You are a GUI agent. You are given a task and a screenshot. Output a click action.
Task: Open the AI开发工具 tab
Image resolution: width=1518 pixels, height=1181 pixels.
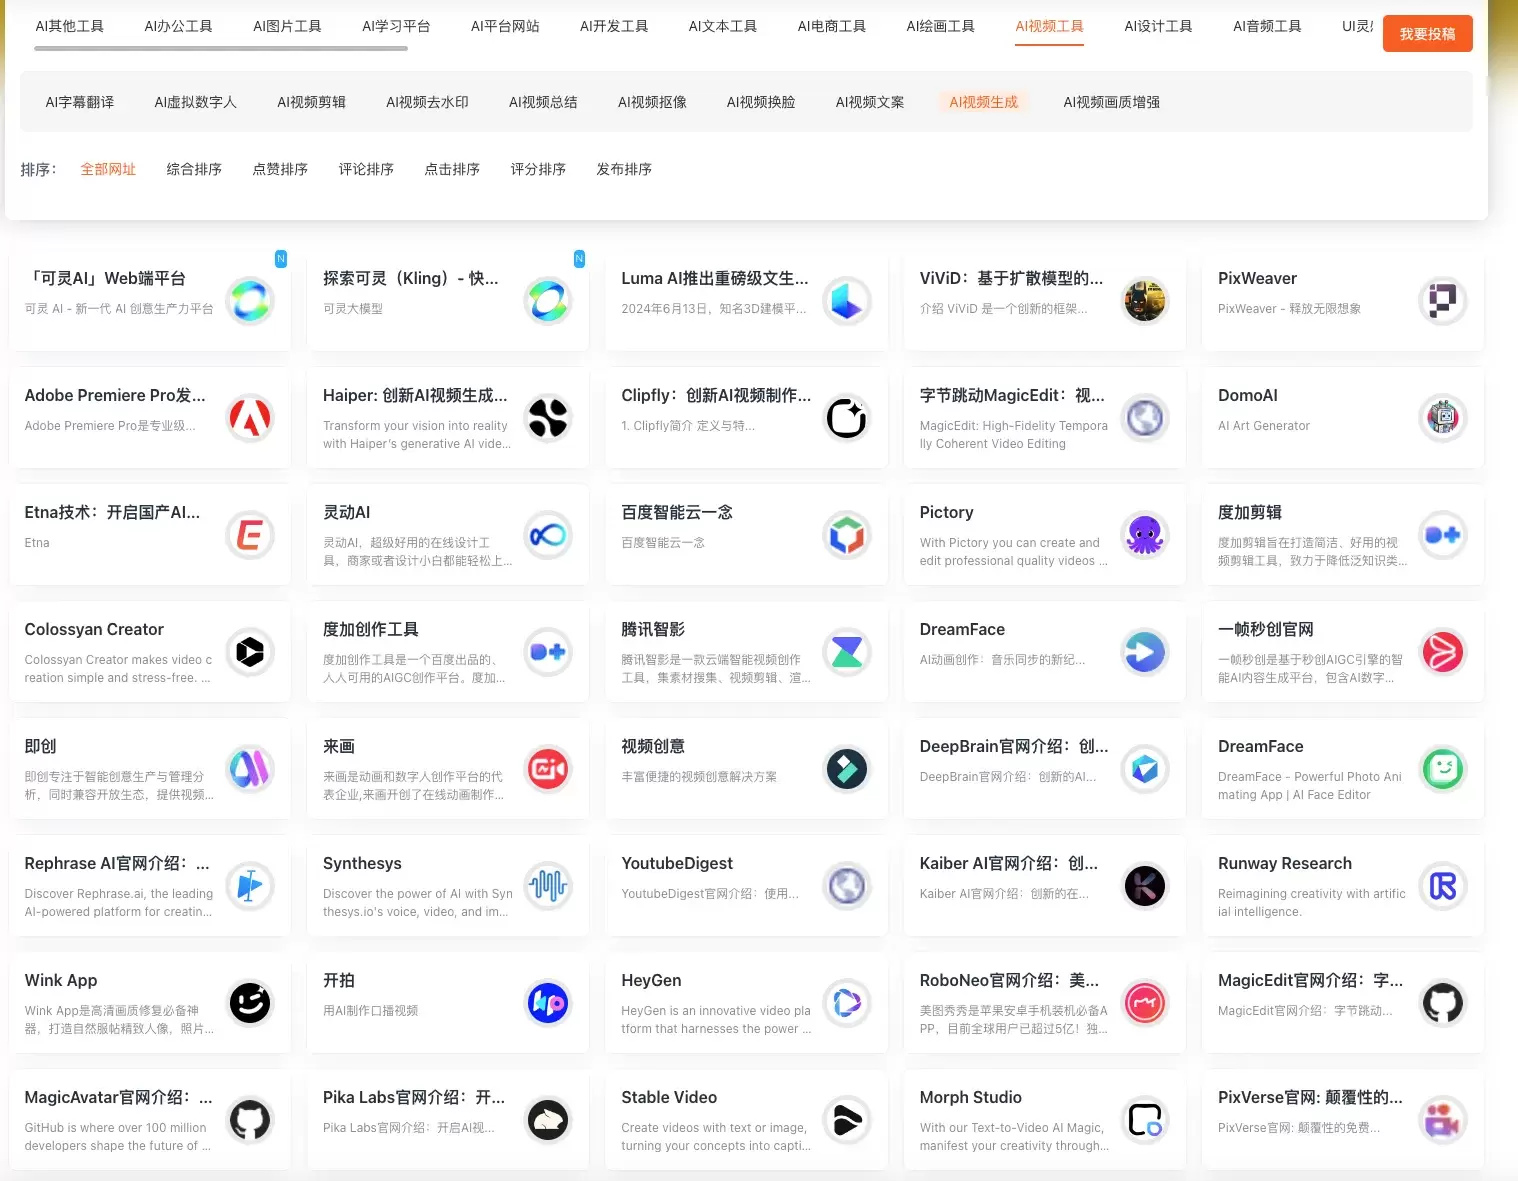pyautogui.click(x=614, y=26)
